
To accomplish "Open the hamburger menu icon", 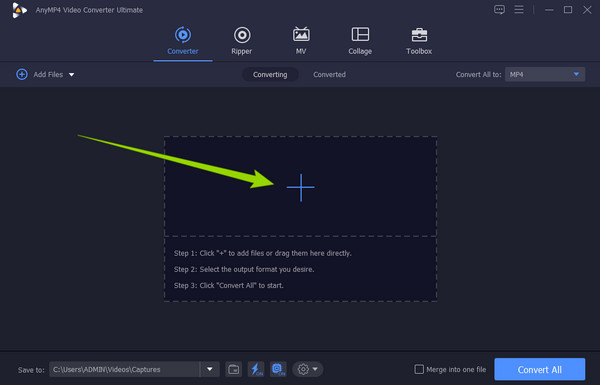I will point(519,10).
